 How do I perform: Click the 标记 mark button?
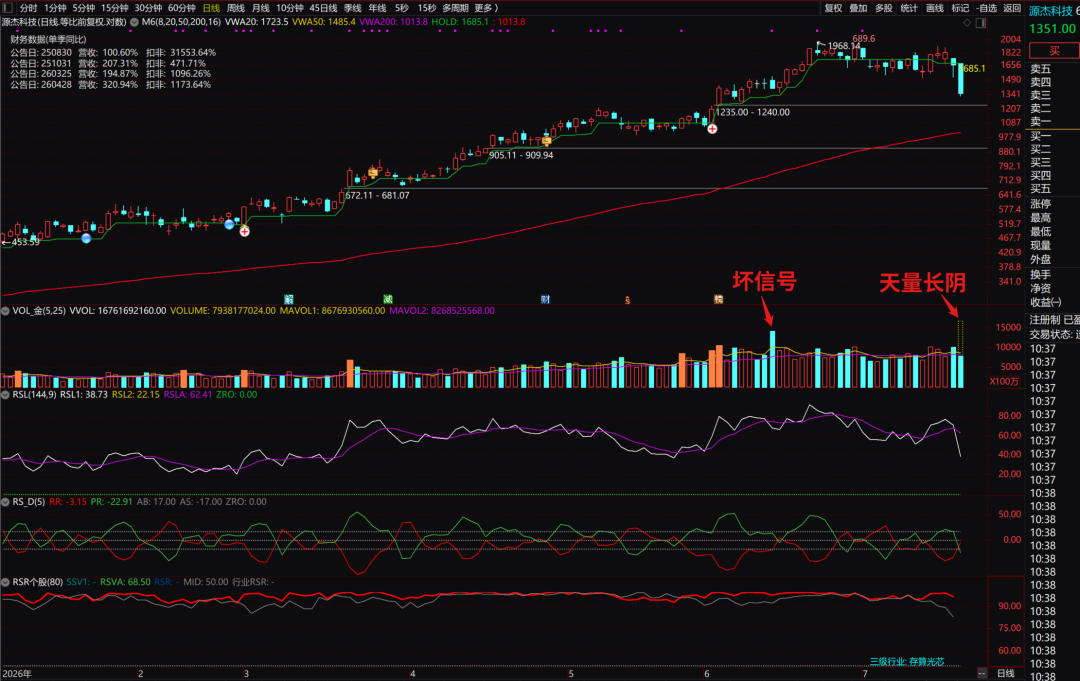point(960,8)
